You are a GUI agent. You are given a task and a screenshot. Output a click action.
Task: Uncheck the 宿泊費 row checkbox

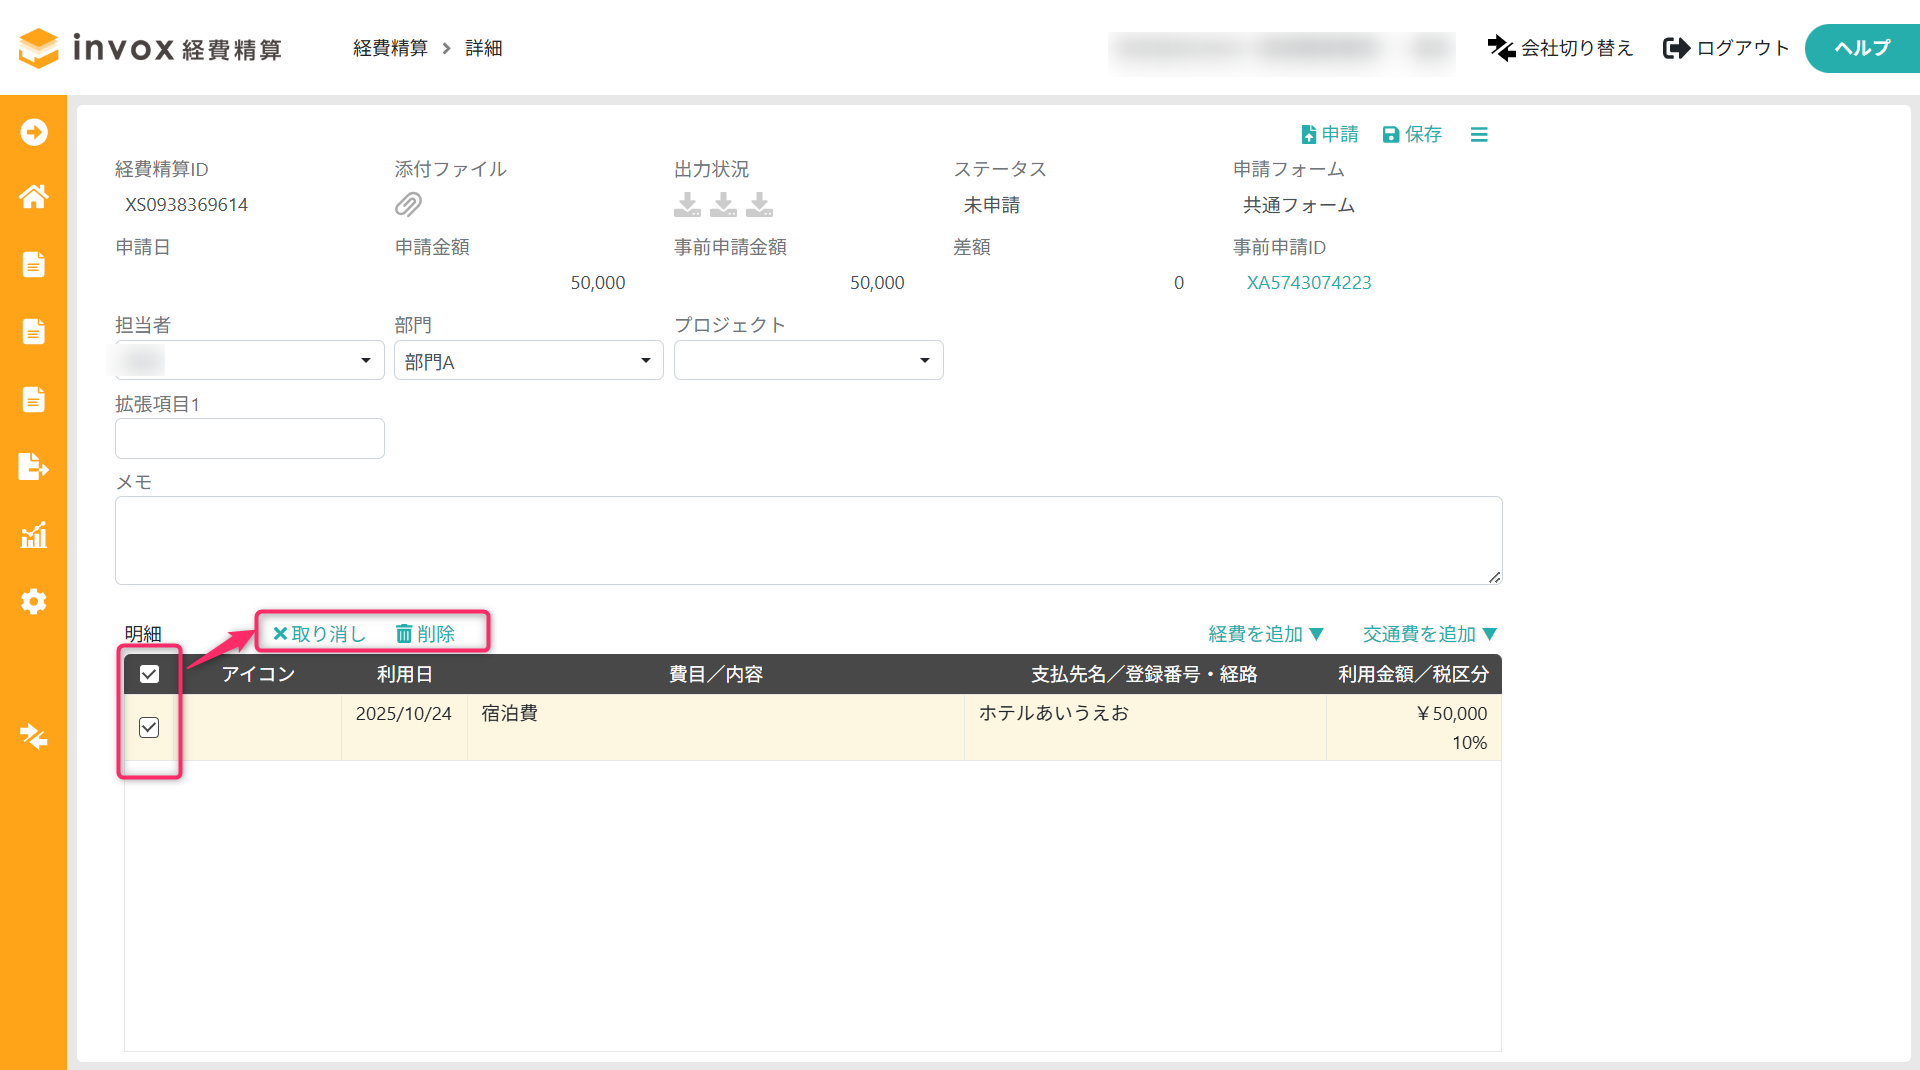(149, 727)
